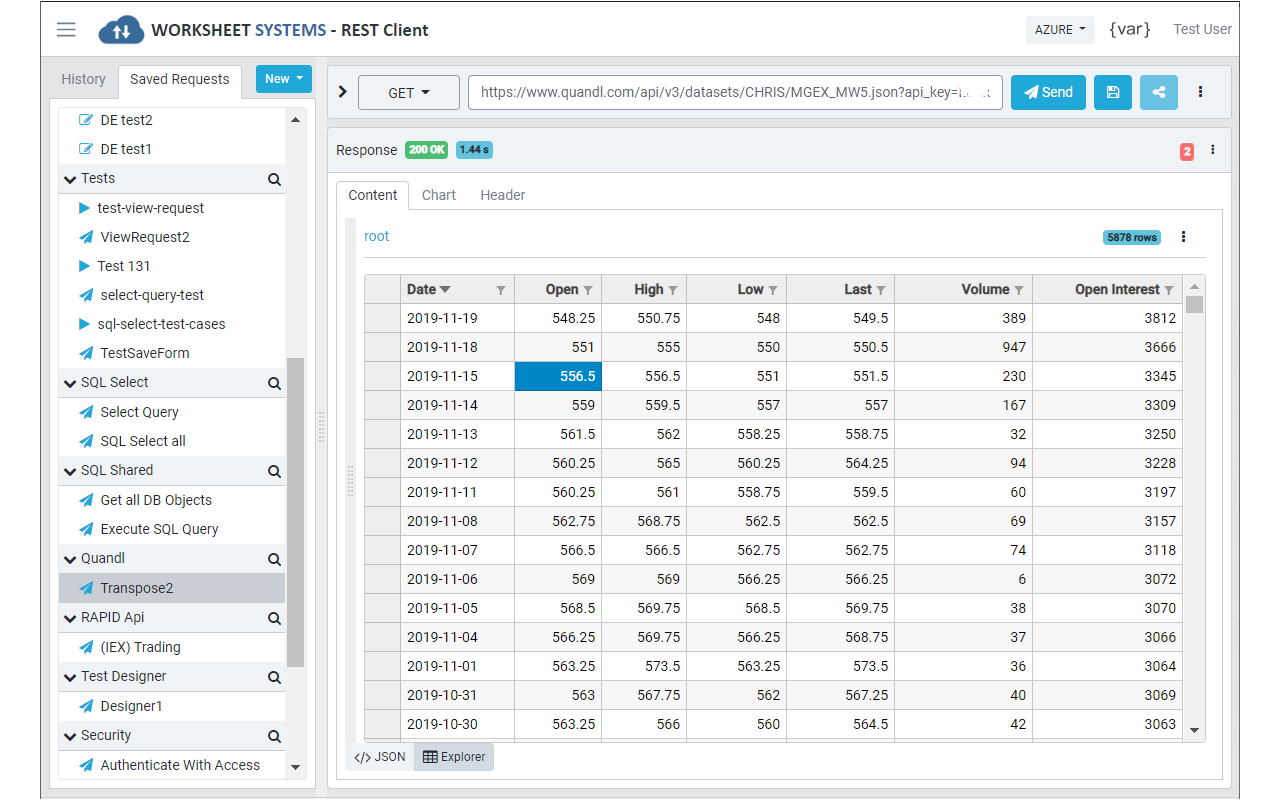
Task: Click the data table scrollbar down arrow
Action: [x=1194, y=731]
